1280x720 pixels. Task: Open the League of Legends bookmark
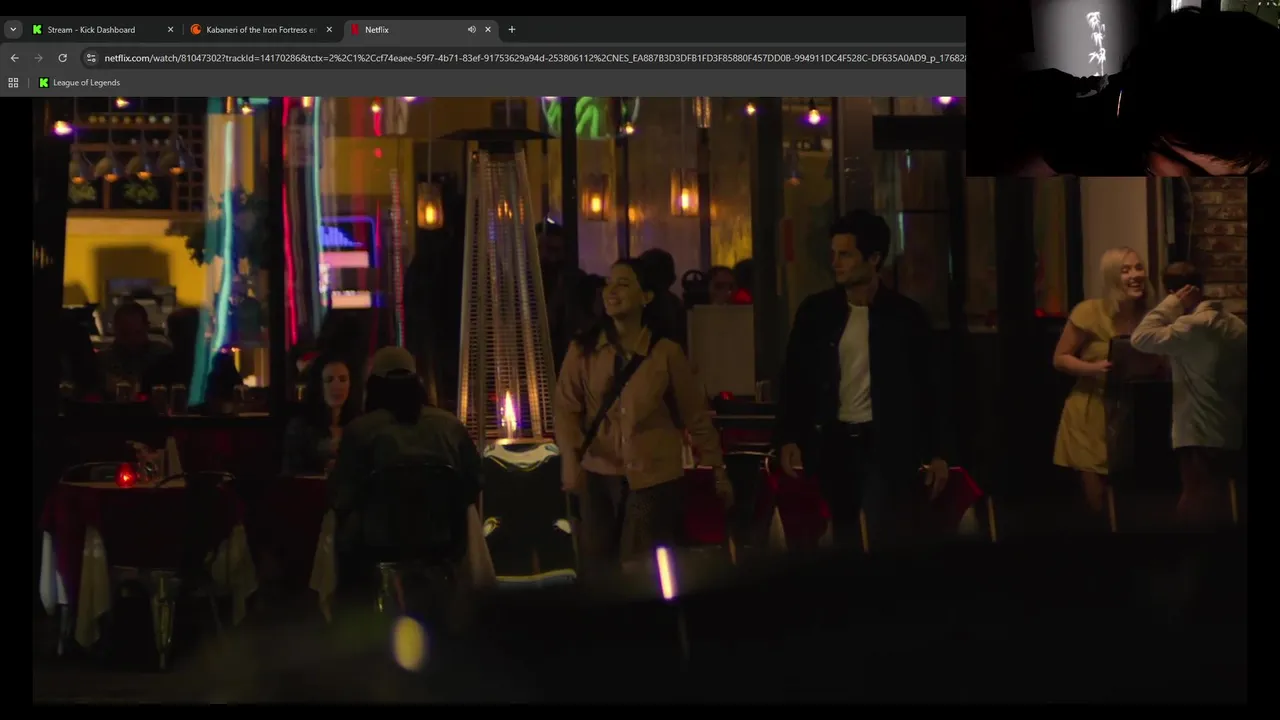pyautogui.click(x=79, y=83)
